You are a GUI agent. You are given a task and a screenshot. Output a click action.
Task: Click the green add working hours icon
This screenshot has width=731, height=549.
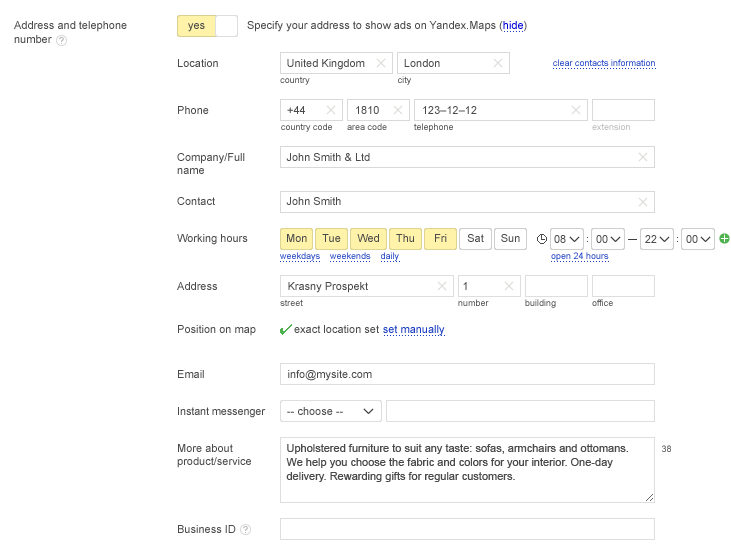click(x=724, y=238)
